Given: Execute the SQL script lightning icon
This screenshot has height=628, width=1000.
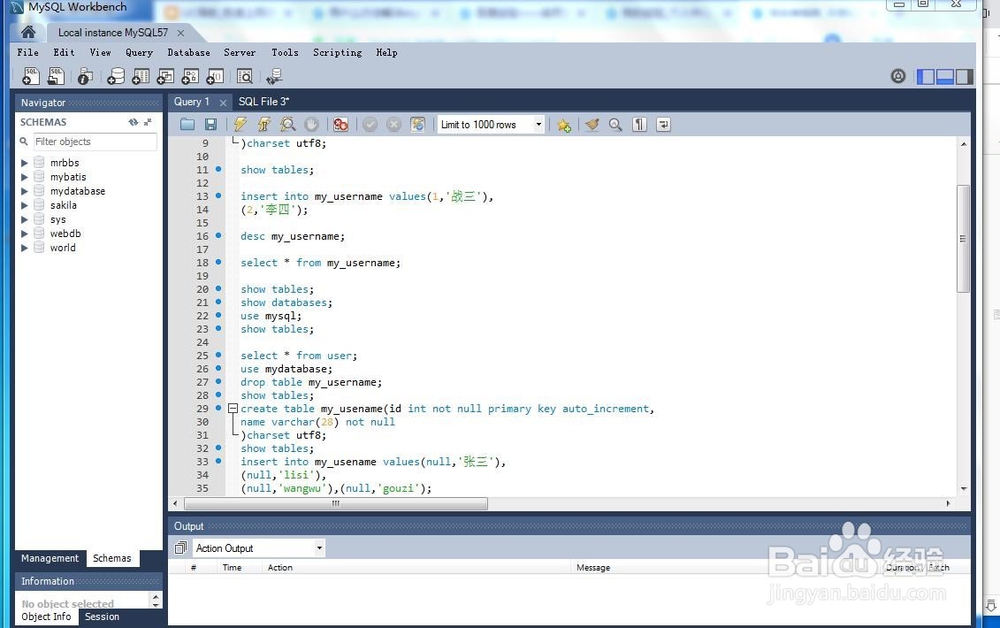Looking at the screenshot, I should [x=240, y=124].
